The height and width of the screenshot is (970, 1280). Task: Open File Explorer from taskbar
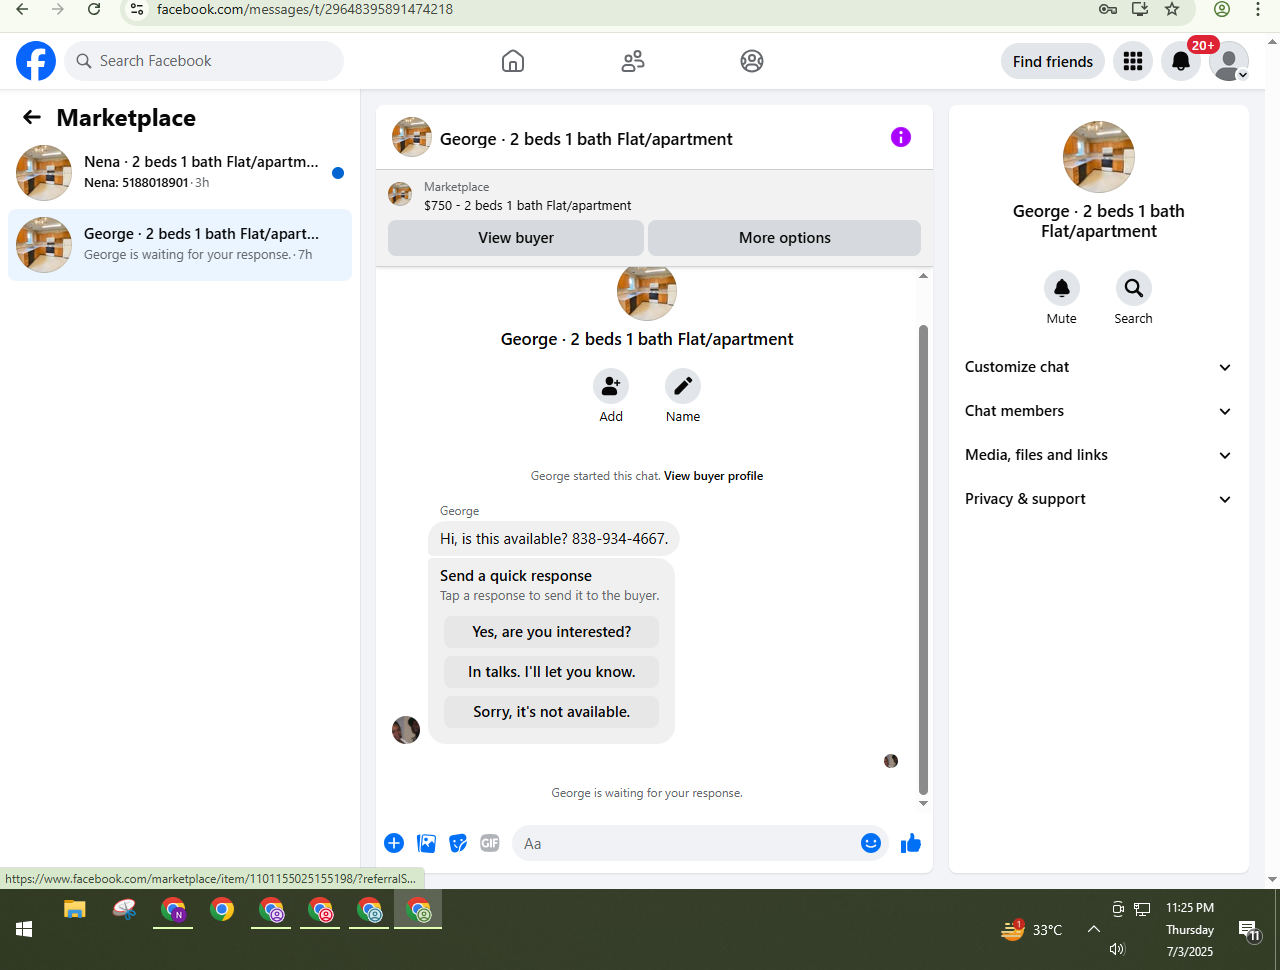pos(75,909)
